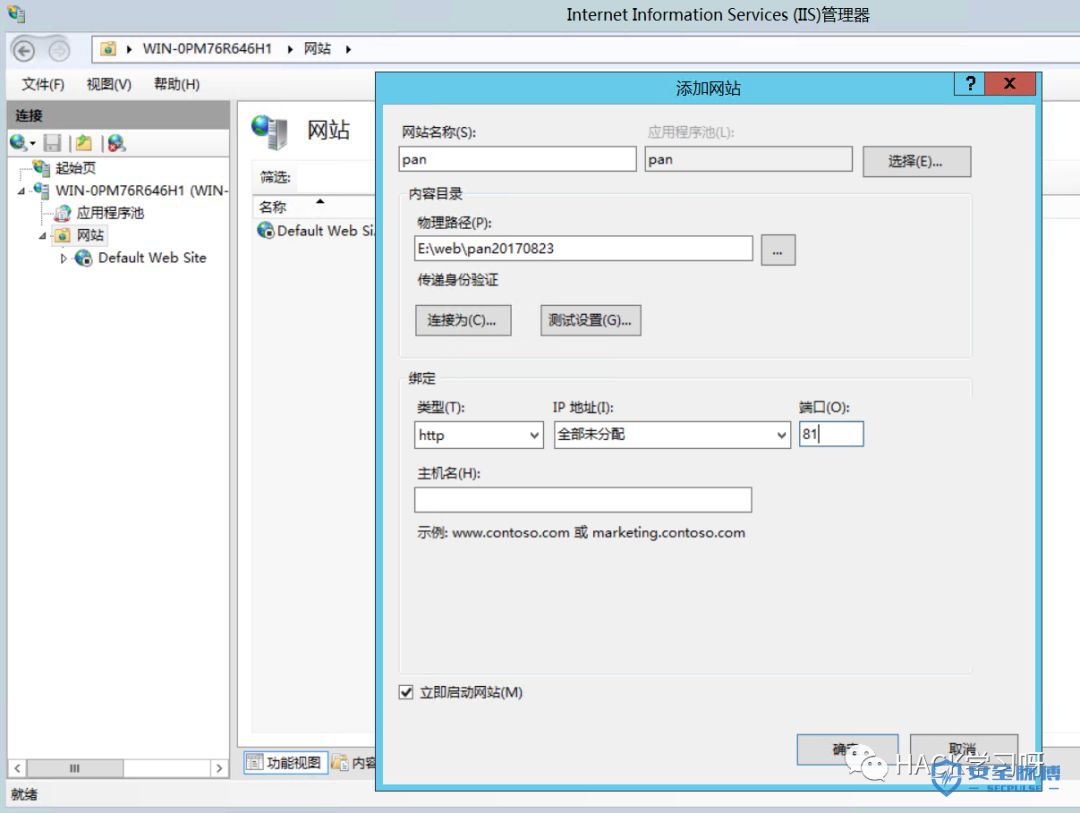Select 起始页 in the connections tree

coord(75,168)
